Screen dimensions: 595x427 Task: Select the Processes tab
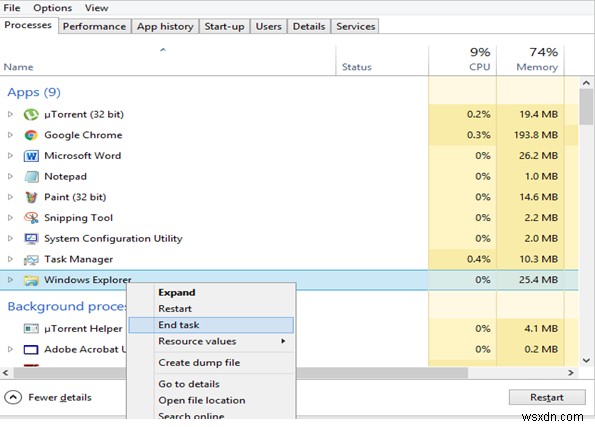point(28,25)
